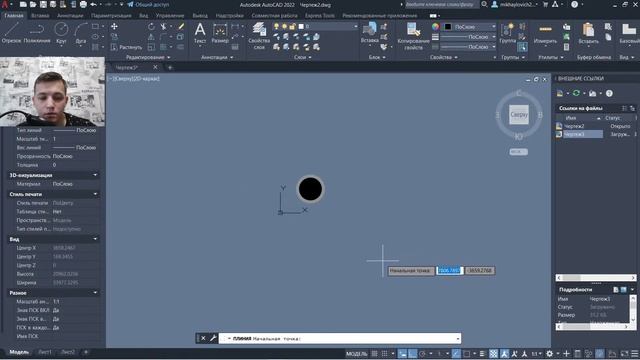Click the Растянуть stretch tool
This screenshot has height=360, width=640.
point(126,47)
